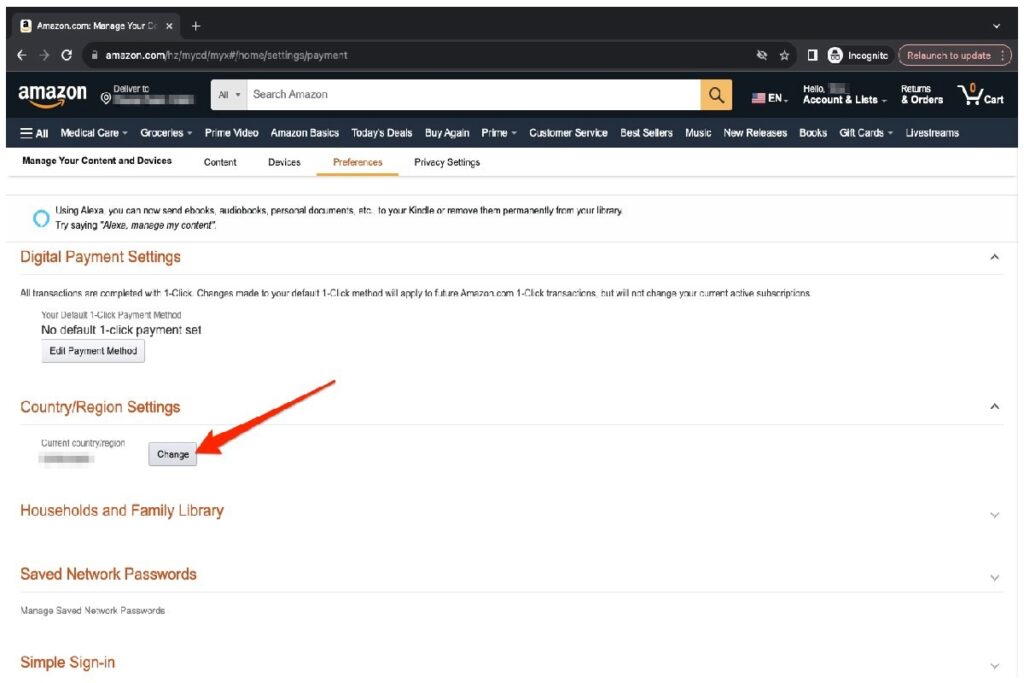The width and height of the screenshot is (1024, 683).
Task: Click the search magnifier button
Action: pos(716,95)
